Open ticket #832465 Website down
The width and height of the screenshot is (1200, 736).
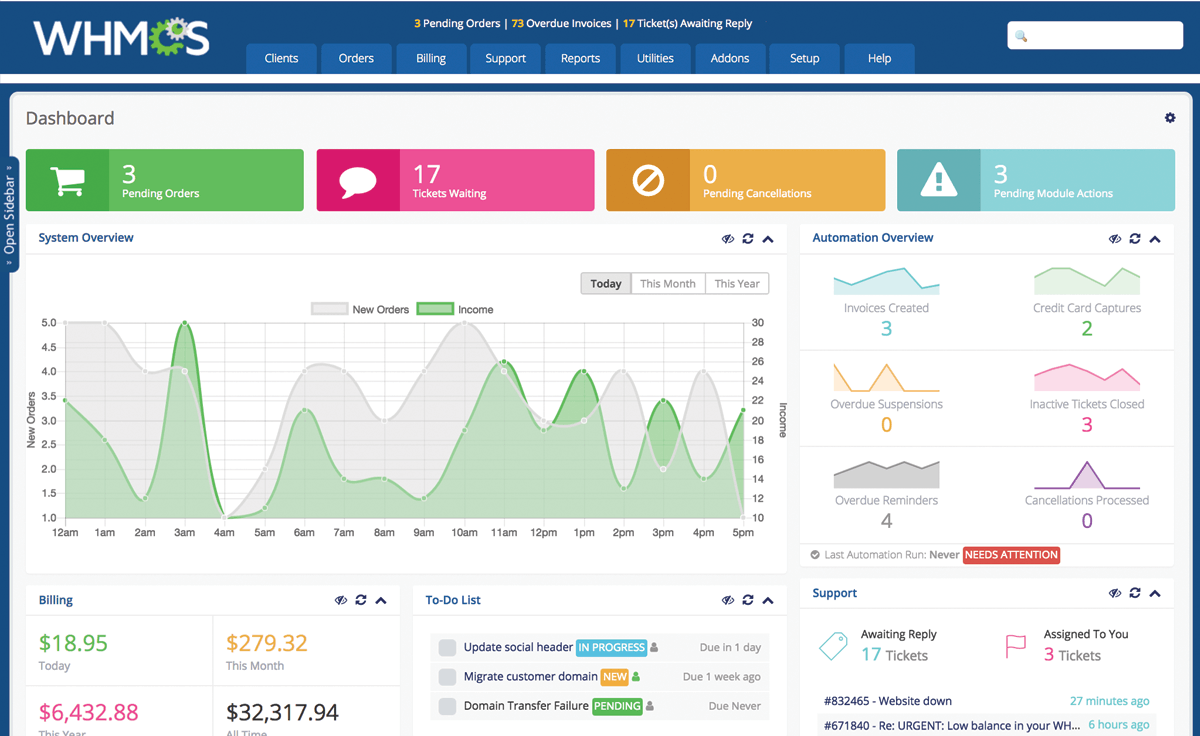(888, 701)
